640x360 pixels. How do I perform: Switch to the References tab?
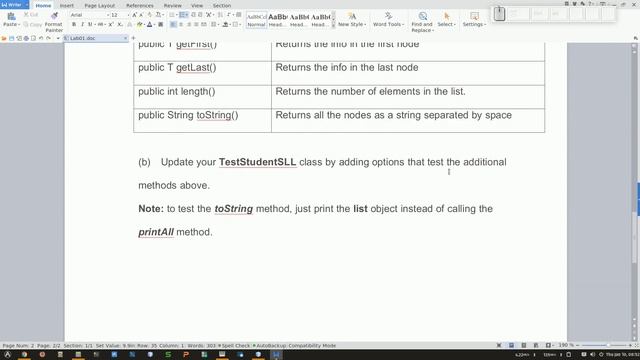[140, 5]
